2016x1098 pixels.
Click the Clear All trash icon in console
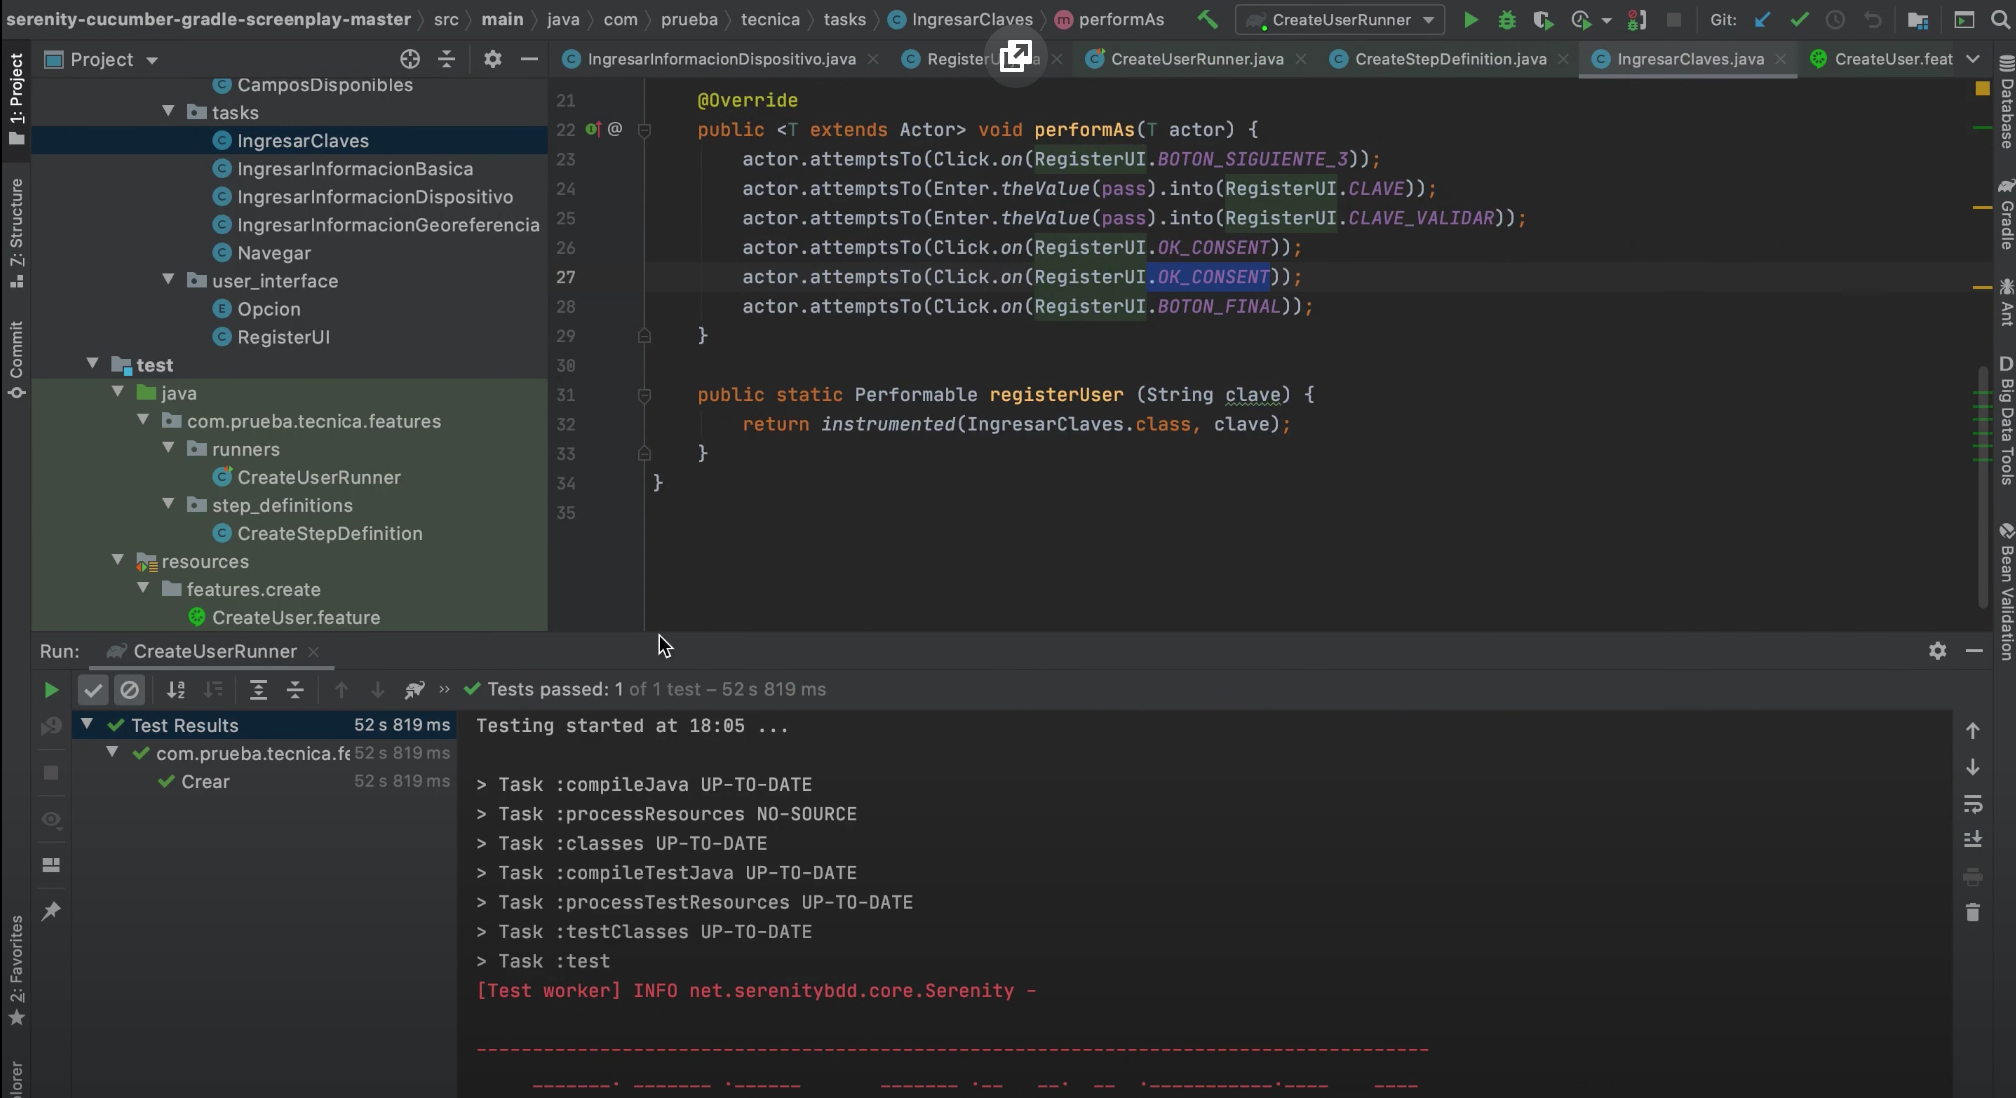[x=1972, y=913]
